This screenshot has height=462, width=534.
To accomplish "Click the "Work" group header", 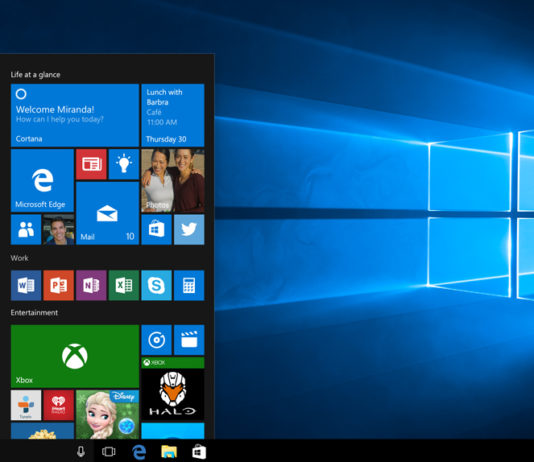I will [19, 258].
